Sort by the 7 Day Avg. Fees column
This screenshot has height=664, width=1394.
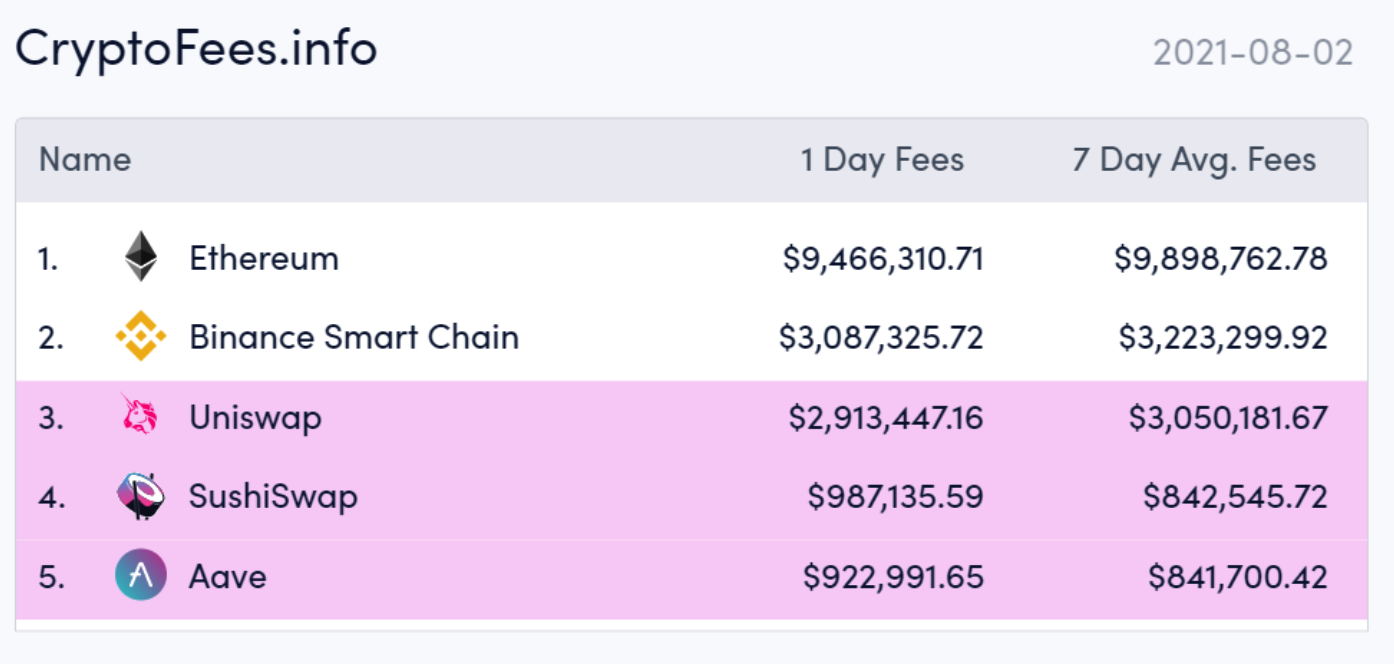pos(1196,159)
